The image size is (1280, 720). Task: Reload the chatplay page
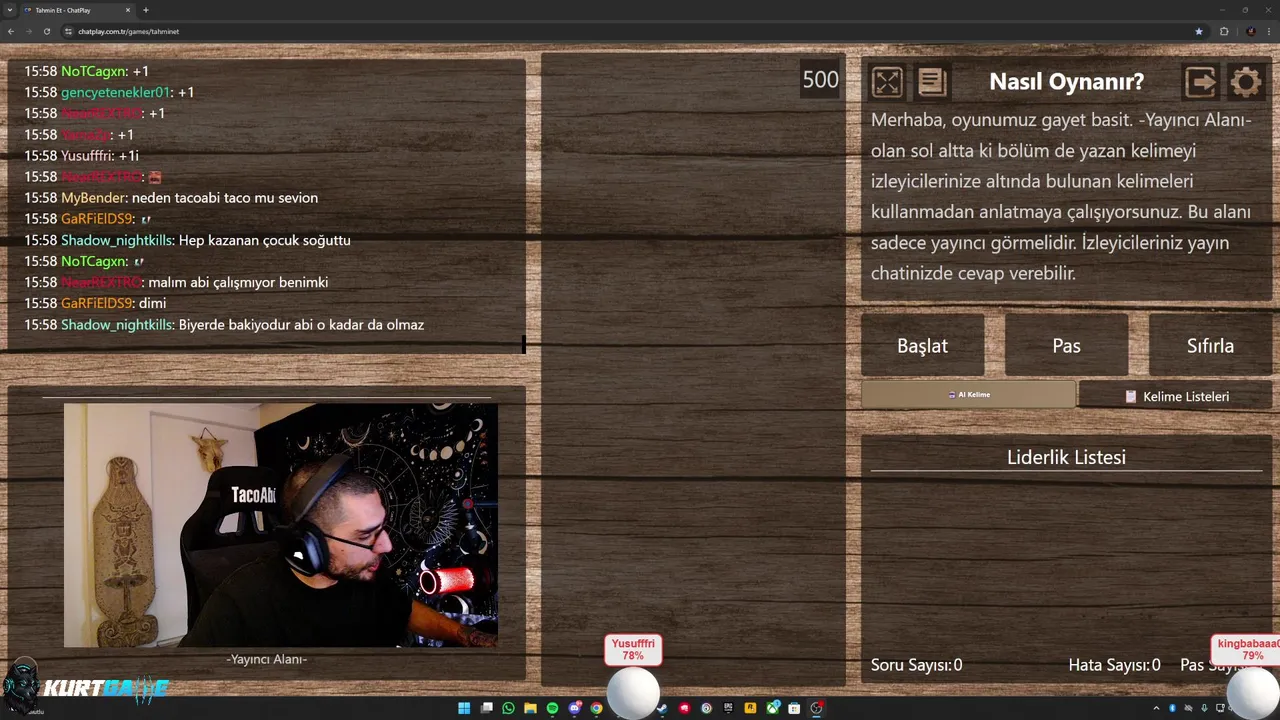[x=47, y=31]
